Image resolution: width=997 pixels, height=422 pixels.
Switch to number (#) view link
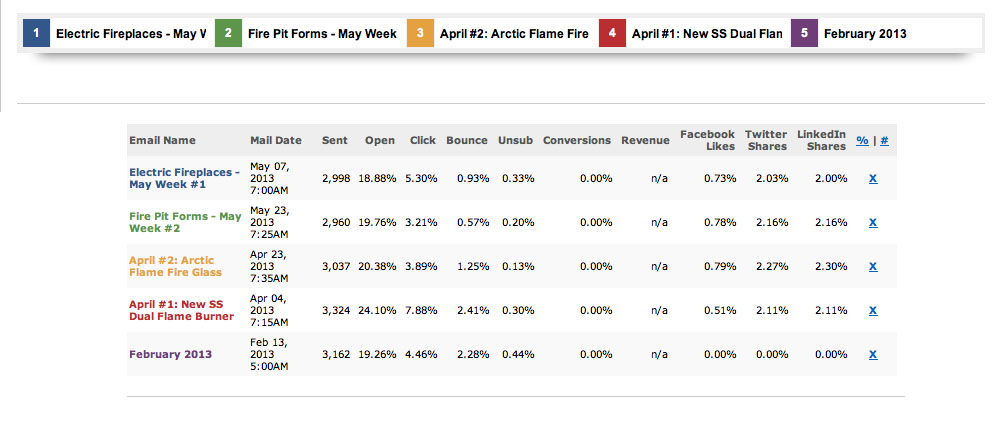(x=885, y=141)
